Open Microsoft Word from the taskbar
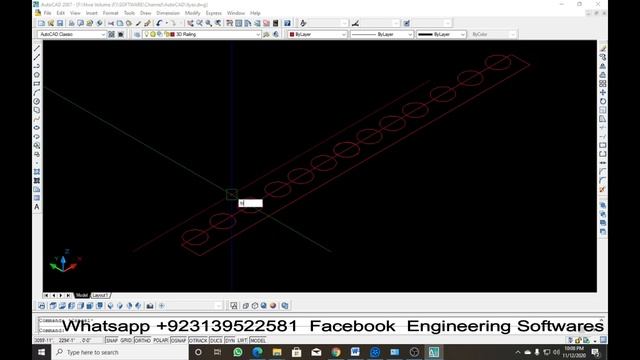 tap(355, 352)
